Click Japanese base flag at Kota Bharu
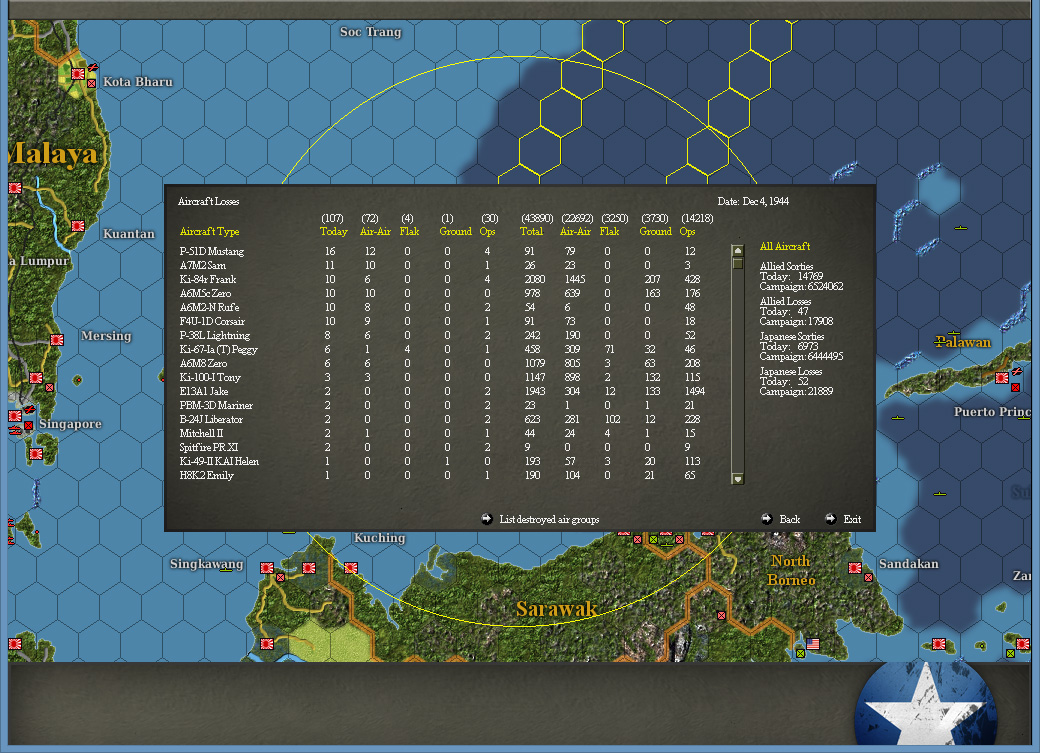 78,74
